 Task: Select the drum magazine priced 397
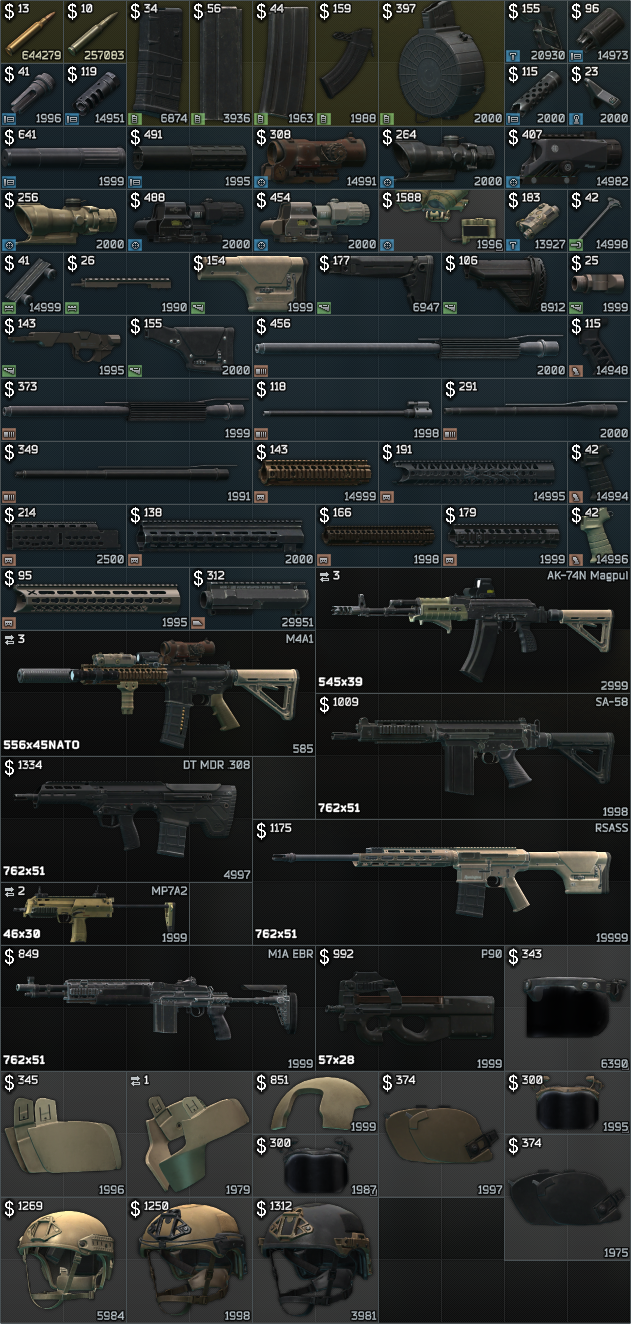[440, 61]
